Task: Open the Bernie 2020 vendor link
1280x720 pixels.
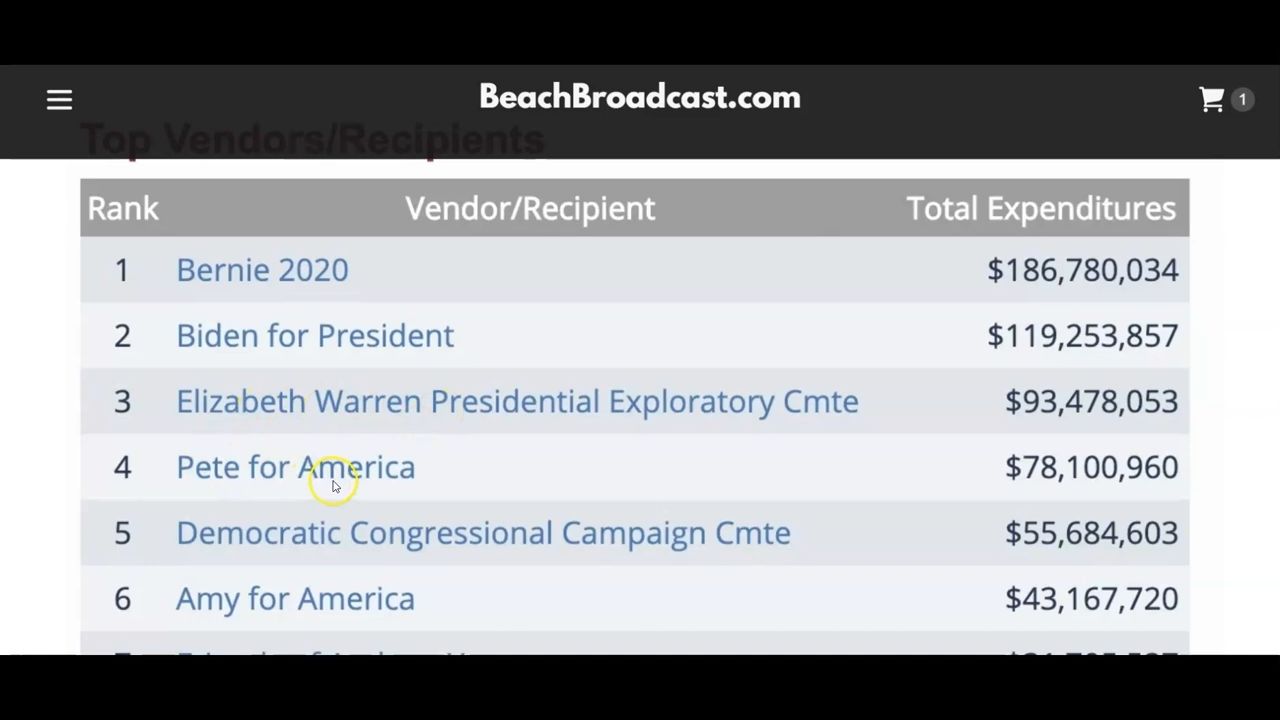Action: pyautogui.click(x=262, y=270)
